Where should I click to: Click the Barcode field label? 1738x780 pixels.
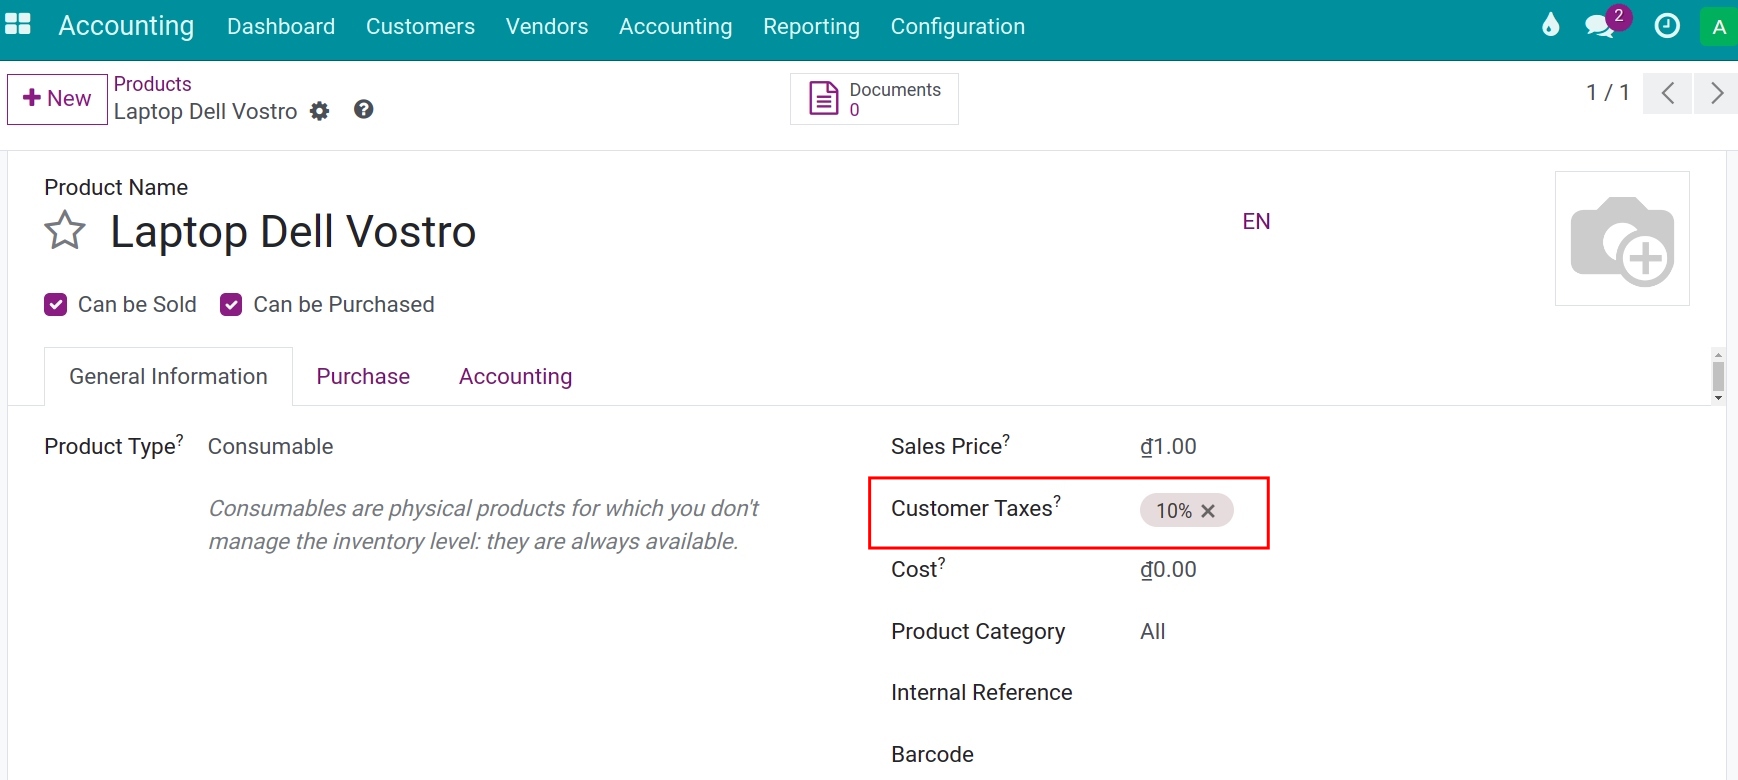(x=932, y=755)
